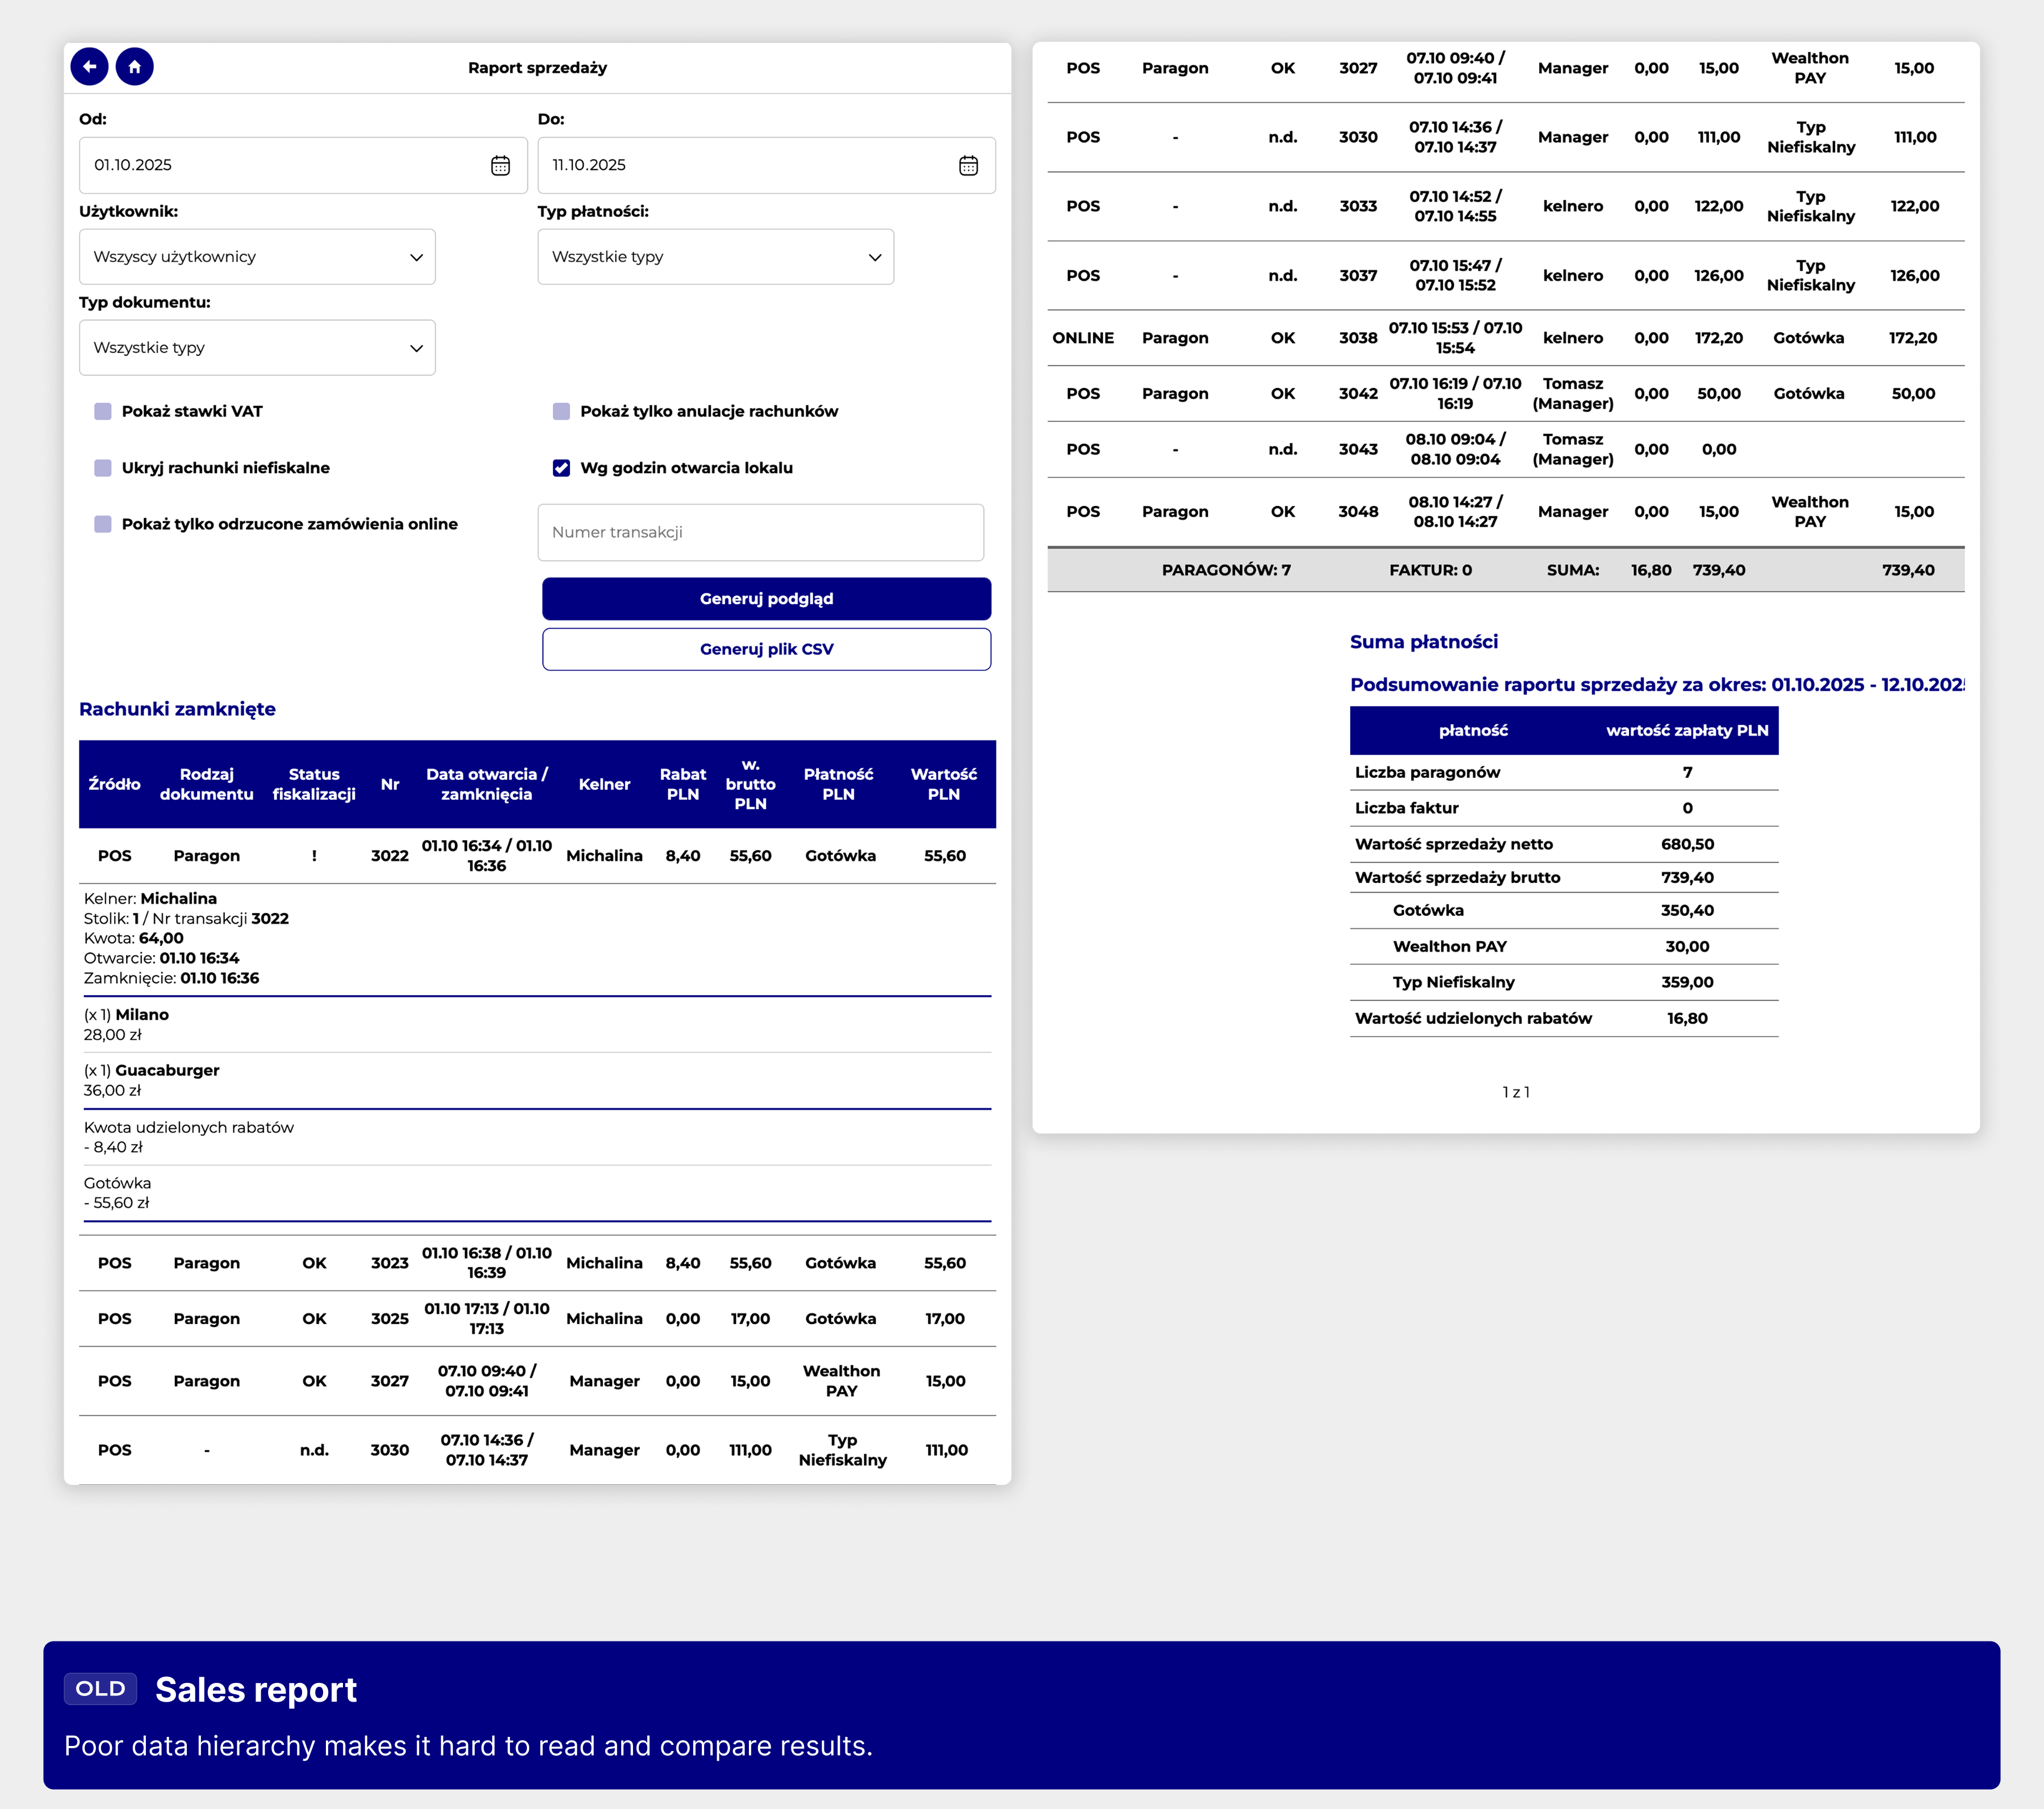Click the Generuj plik CSV button

pos(766,649)
